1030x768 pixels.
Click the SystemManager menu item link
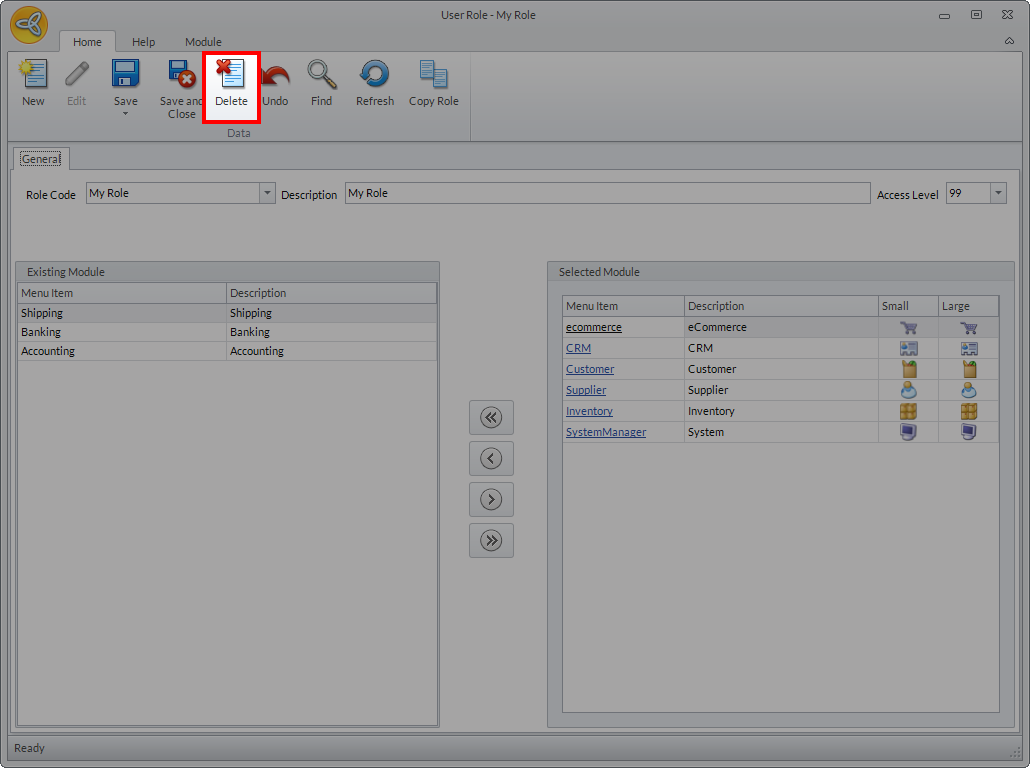tap(606, 432)
